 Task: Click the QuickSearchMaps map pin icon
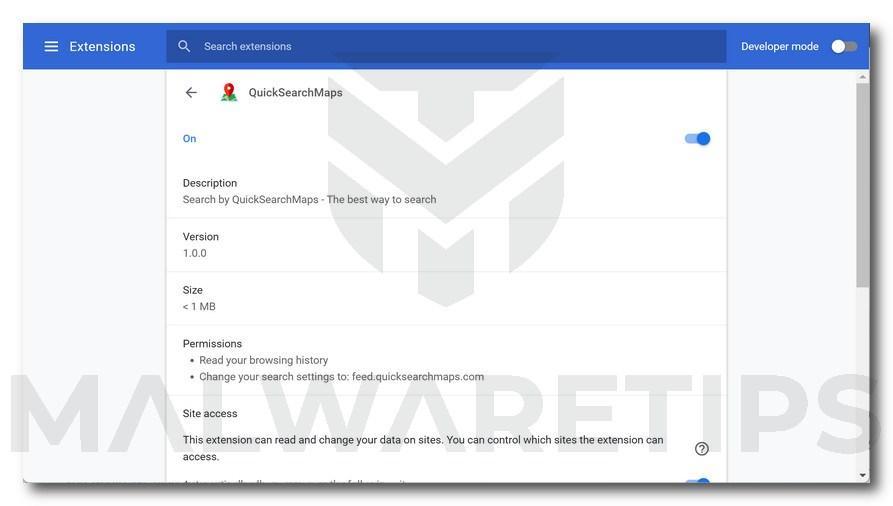click(229, 92)
